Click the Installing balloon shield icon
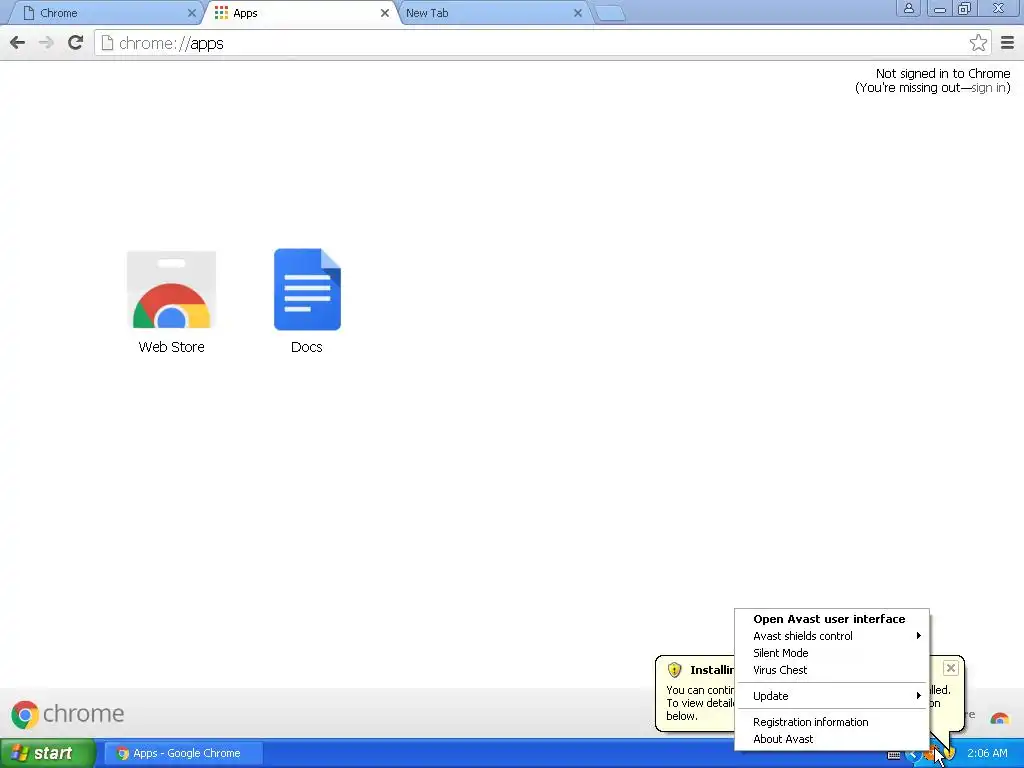The height and width of the screenshot is (768, 1024). 675,670
